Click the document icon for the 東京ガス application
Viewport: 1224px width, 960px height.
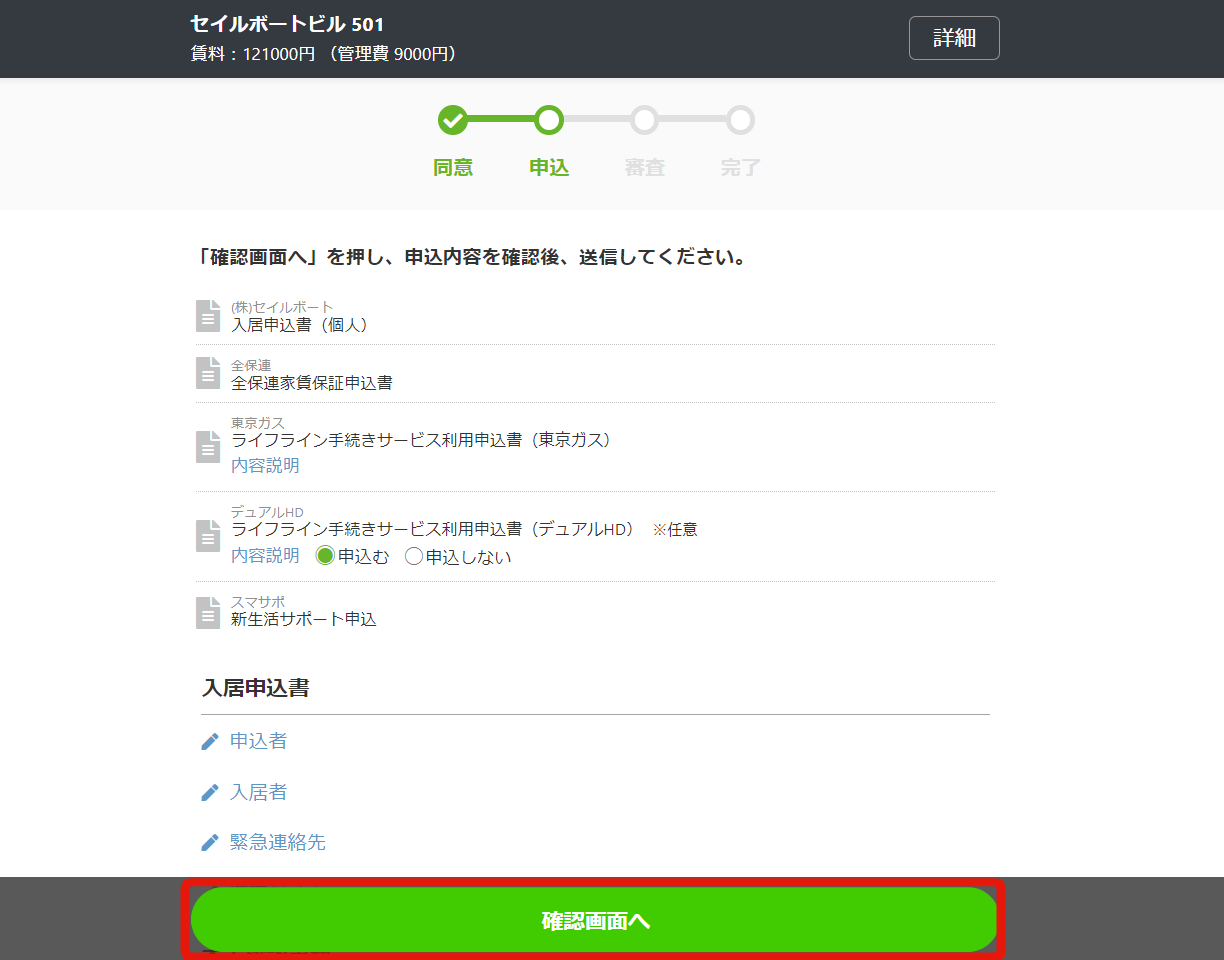(208, 446)
